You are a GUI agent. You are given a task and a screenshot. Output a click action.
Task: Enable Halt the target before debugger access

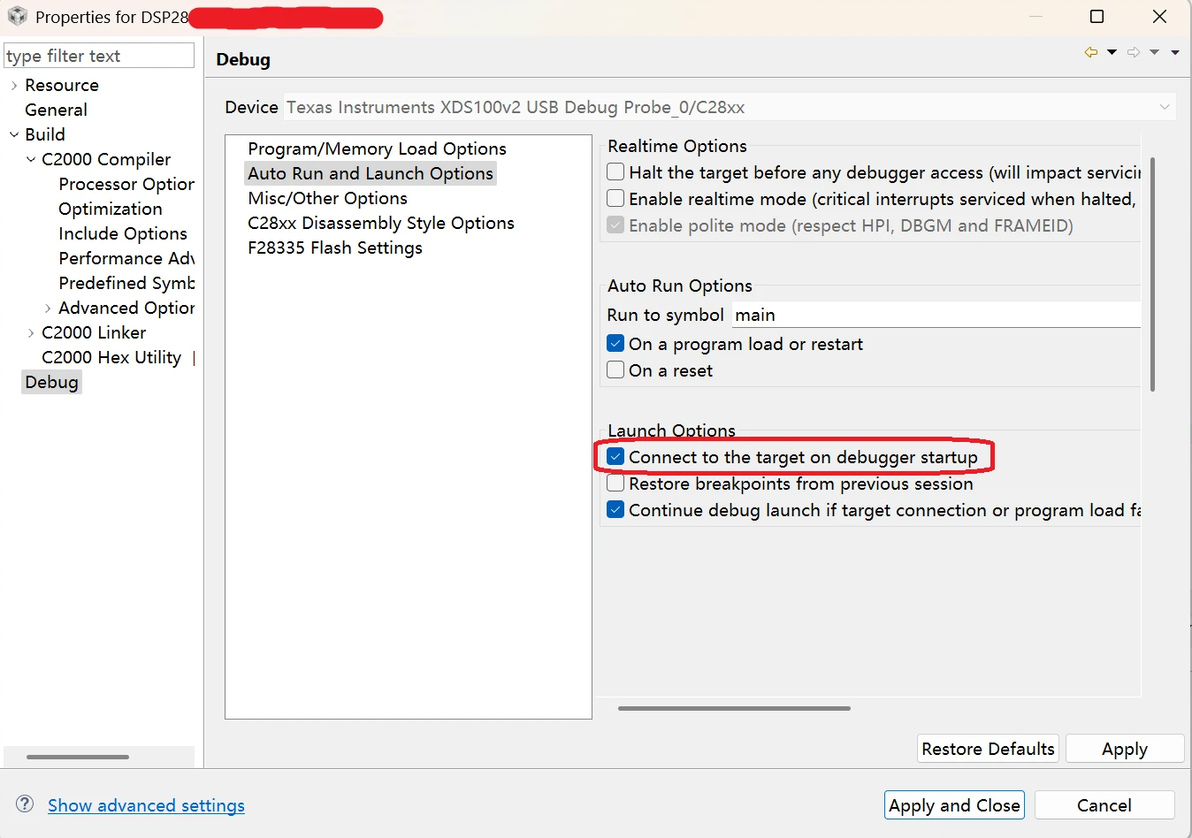(x=616, y=173)
